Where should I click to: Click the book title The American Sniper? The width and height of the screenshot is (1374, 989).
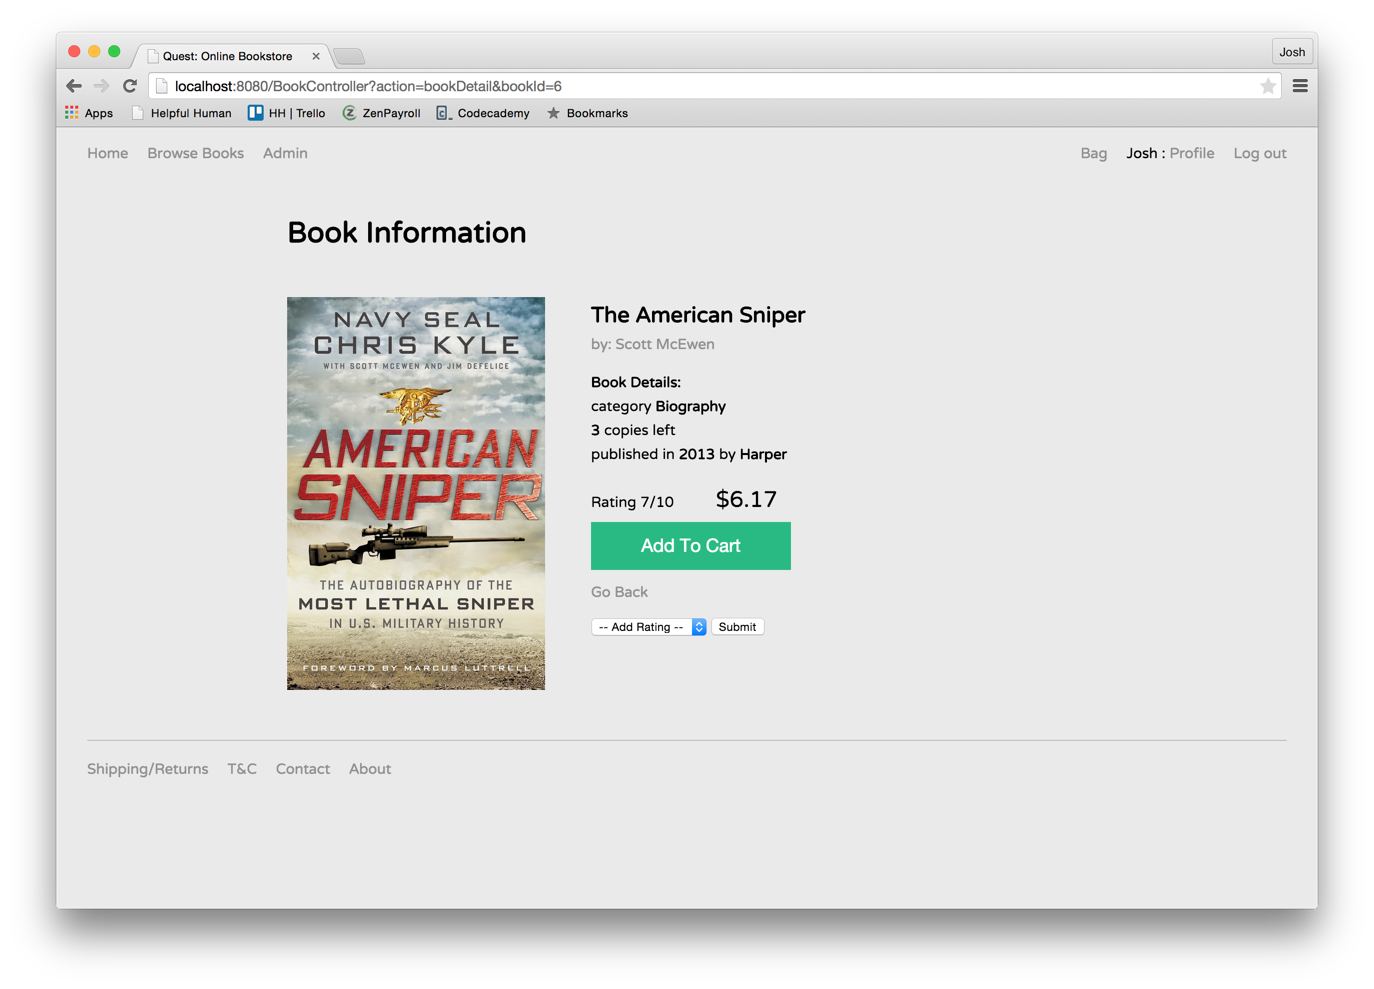(697, 315)
